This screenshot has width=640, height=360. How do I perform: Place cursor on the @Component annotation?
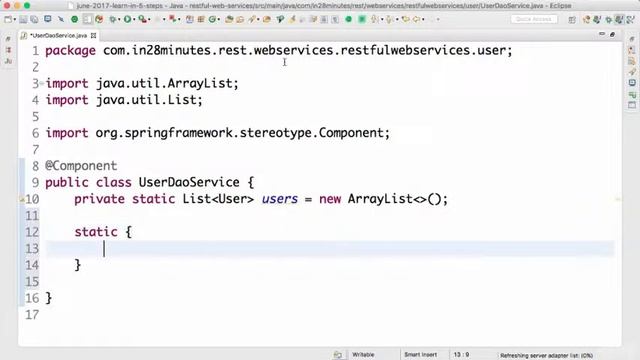pyautogui.click(x=81, y=166)
